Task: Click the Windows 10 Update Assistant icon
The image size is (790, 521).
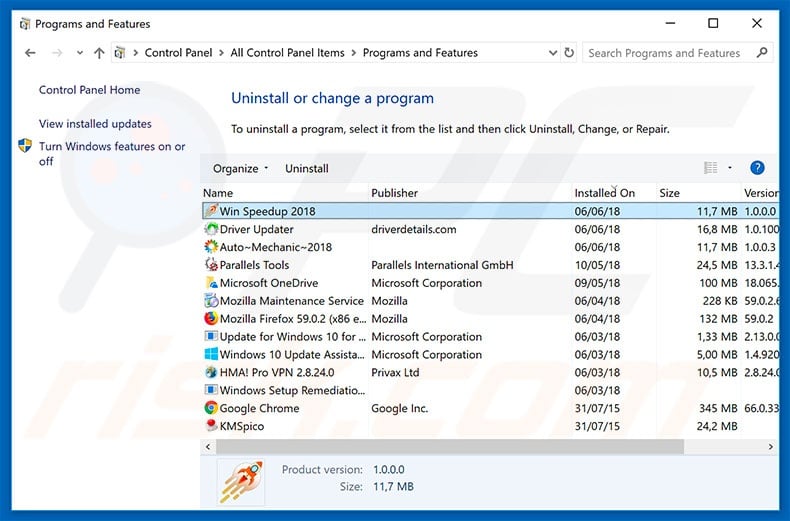Action: click(x=211, y=354)
